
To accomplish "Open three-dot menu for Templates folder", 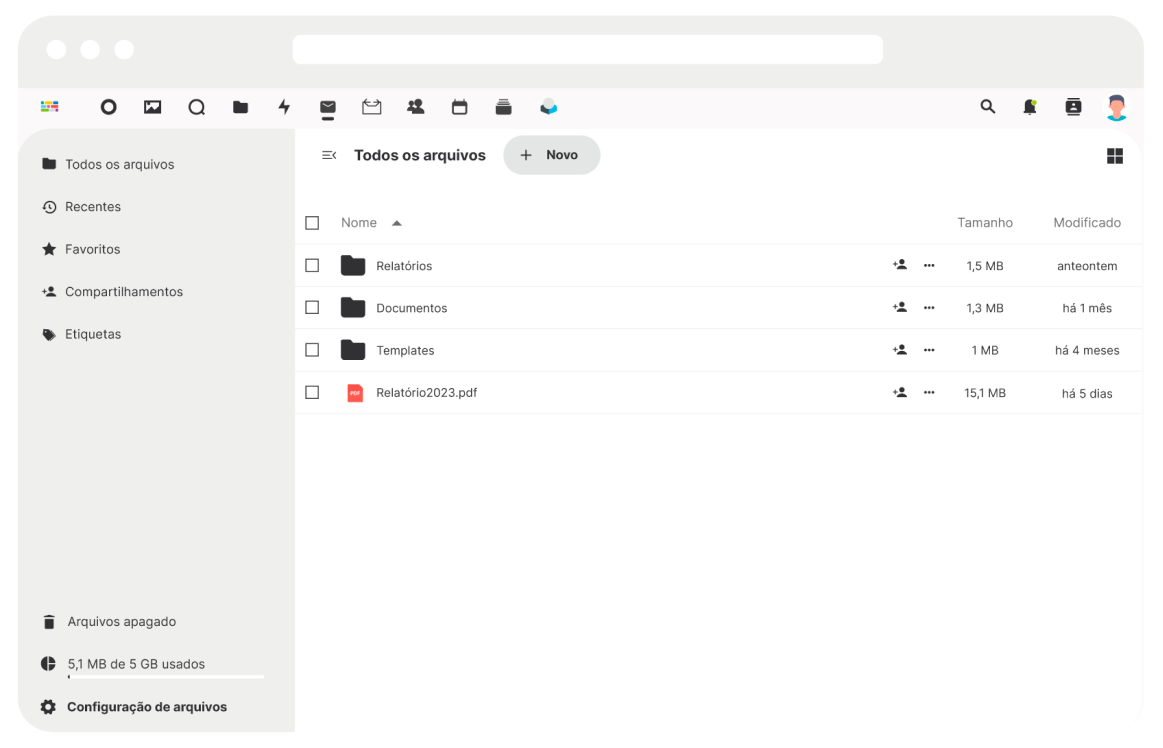I will click(x=929, y=350).
